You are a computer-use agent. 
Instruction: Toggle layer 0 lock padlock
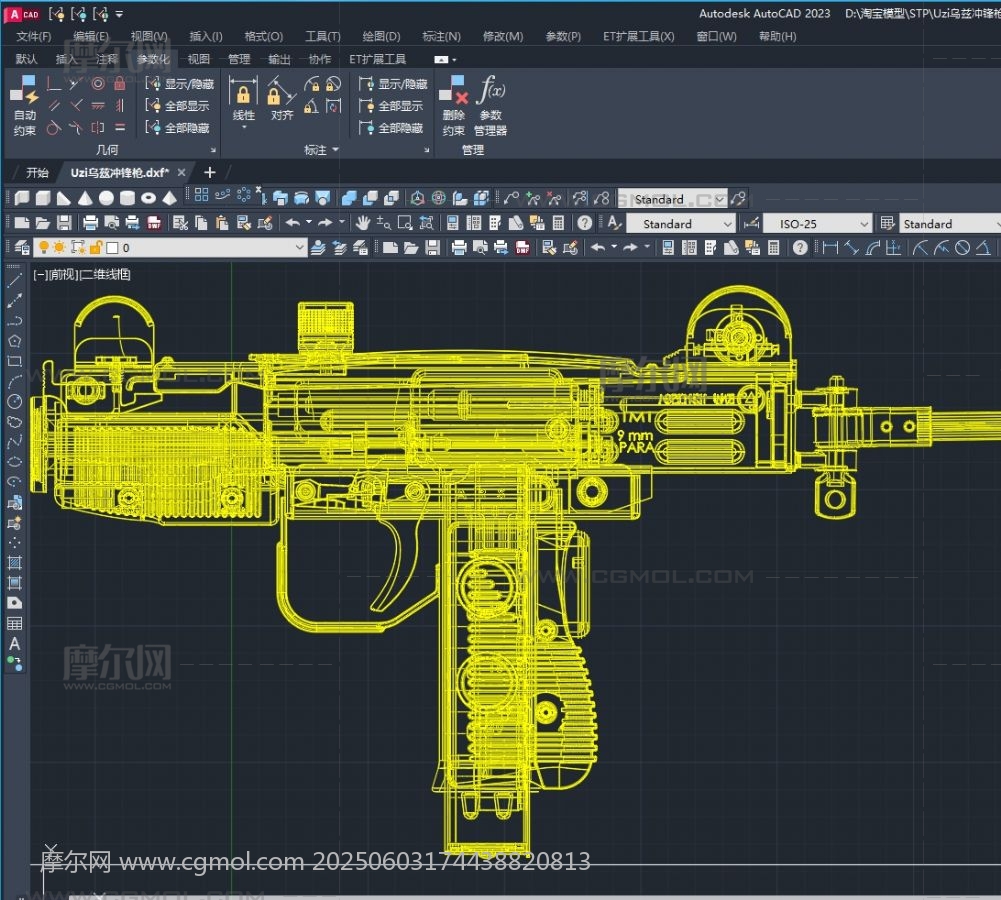96,248
